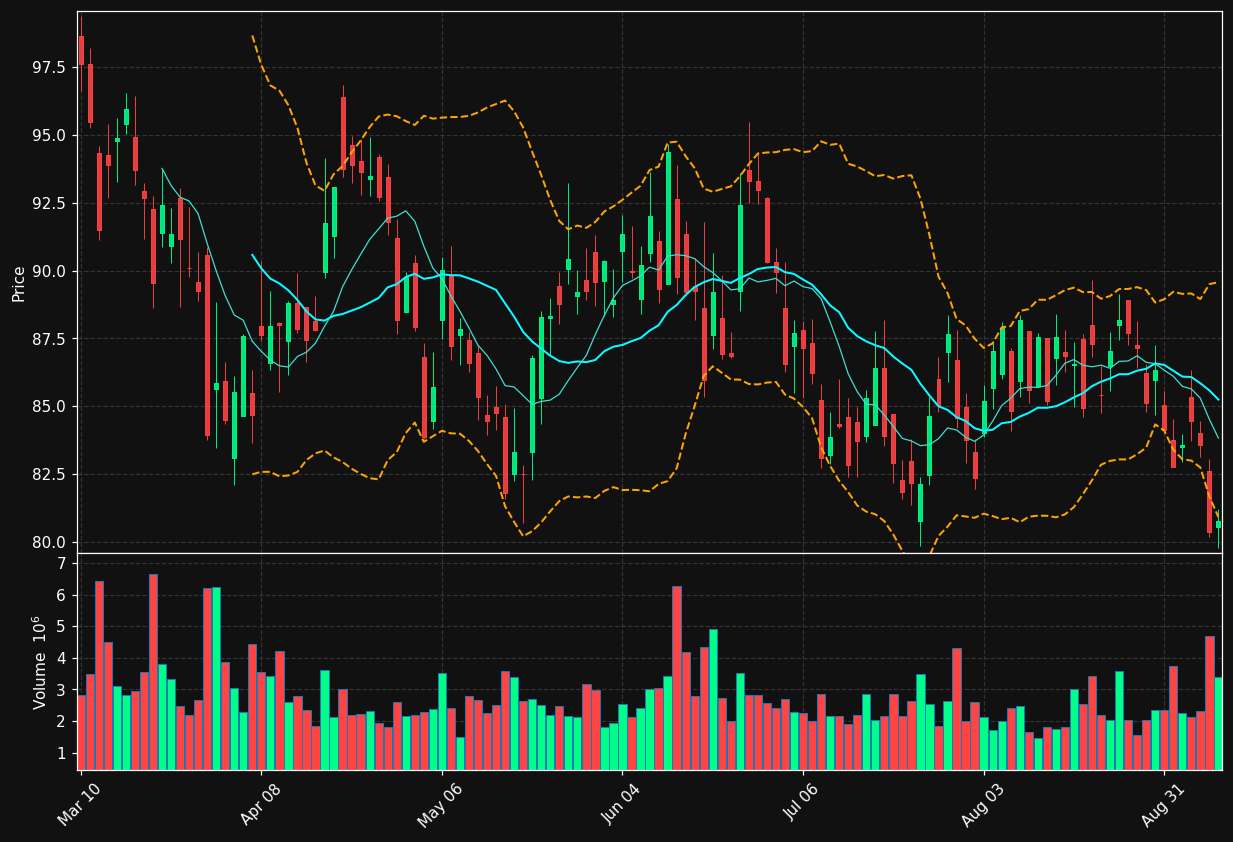Click the Price y-axis title
The height and width of the screenshot is (842, 1233).
[x=19, y=283]
